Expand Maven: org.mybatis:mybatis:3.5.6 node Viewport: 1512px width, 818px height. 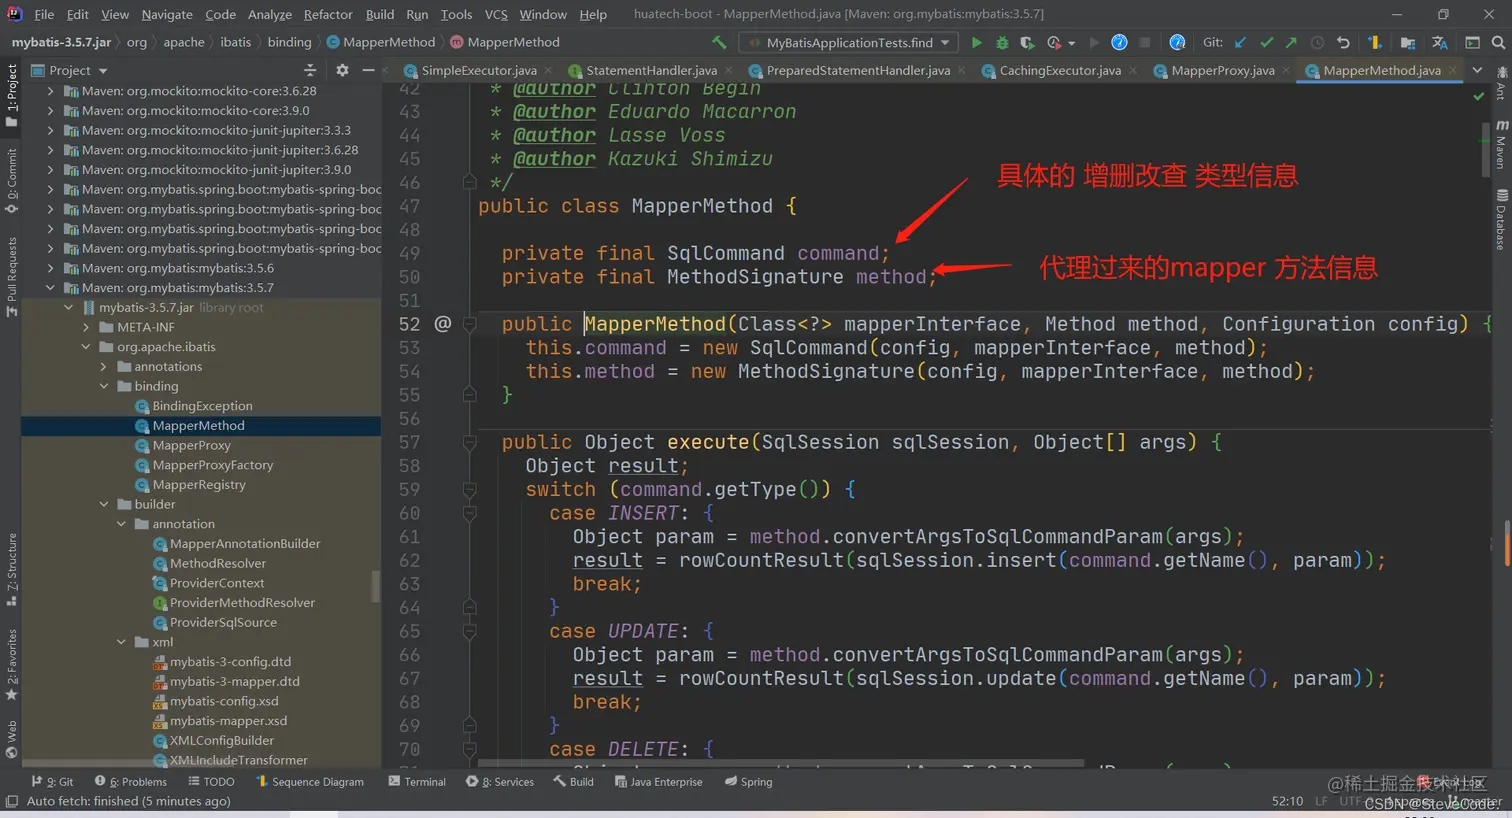(x=50, y=268)
